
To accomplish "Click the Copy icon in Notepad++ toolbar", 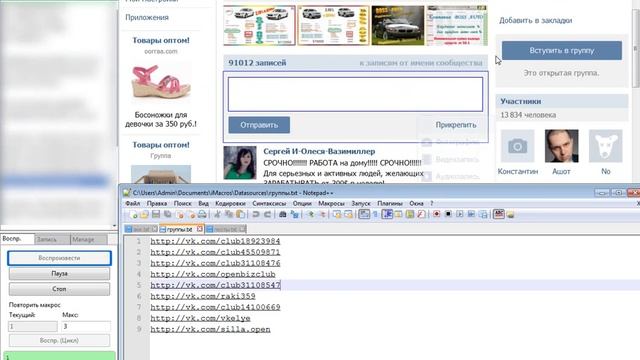I will (x=229, y=214).
